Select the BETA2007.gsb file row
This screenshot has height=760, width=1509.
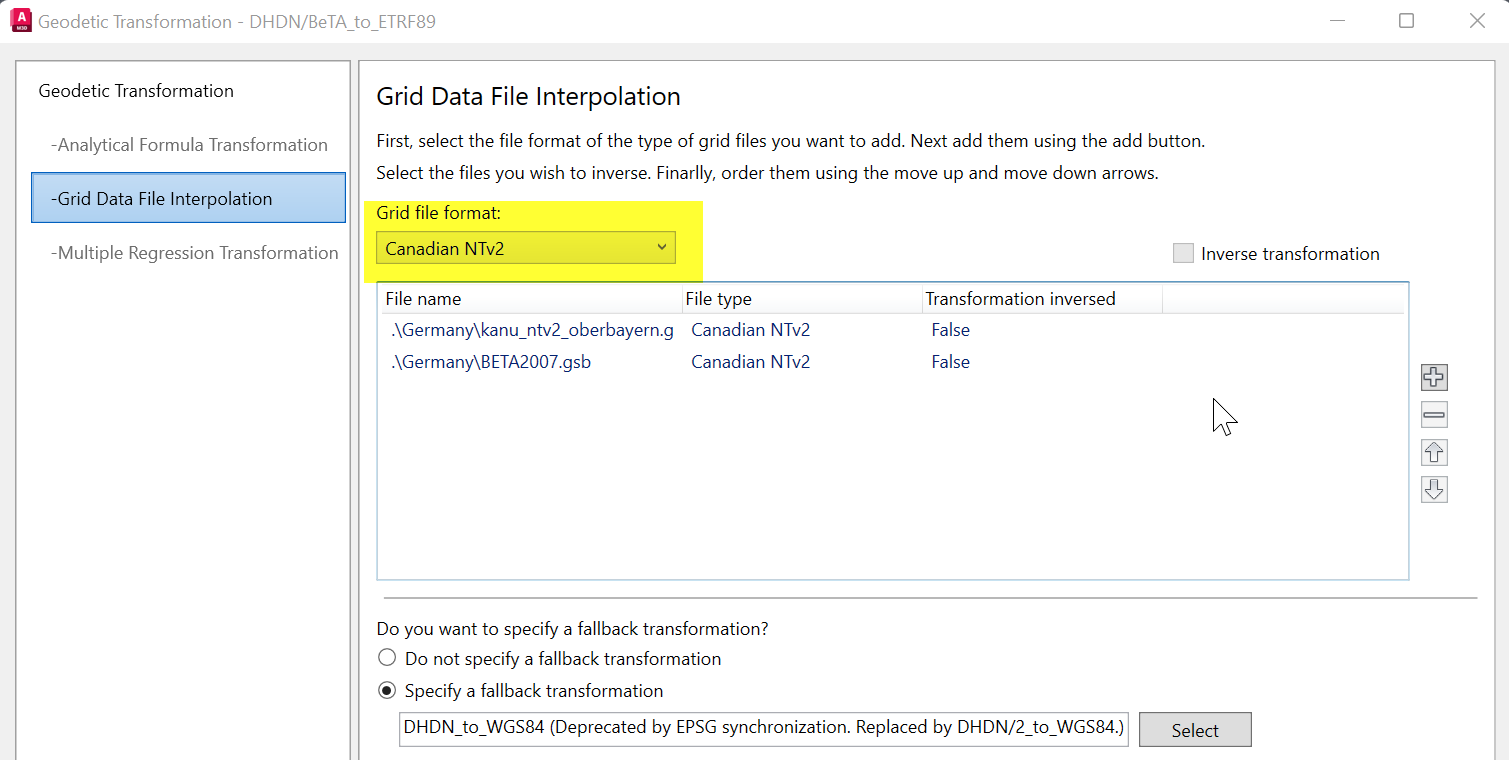tap(491, 362)
